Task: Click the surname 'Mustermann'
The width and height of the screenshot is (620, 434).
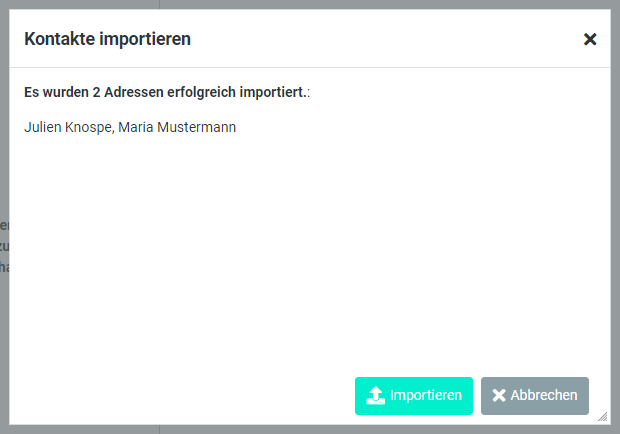Action: click(197, 127)
